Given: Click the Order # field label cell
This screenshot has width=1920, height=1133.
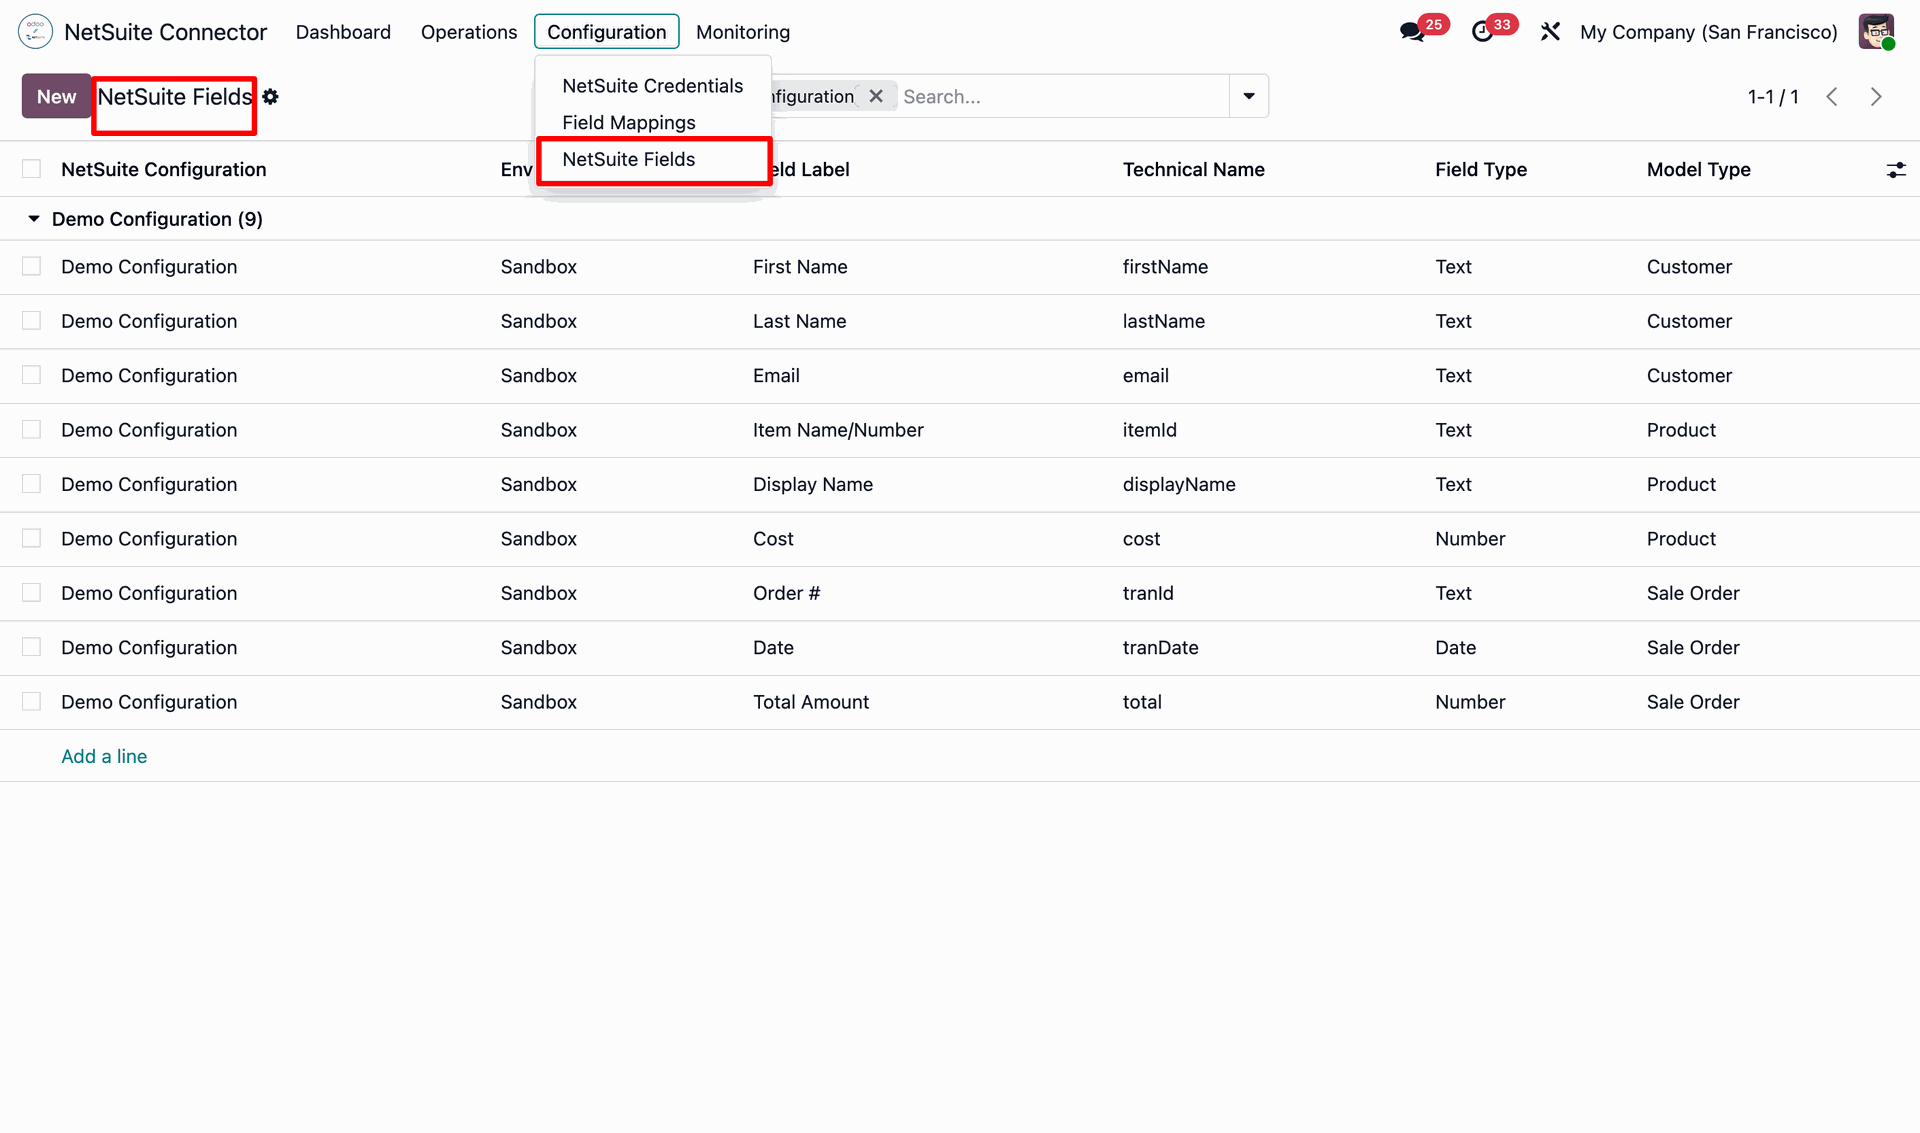Looking at the screenshot, I should [x=786, y=593].
